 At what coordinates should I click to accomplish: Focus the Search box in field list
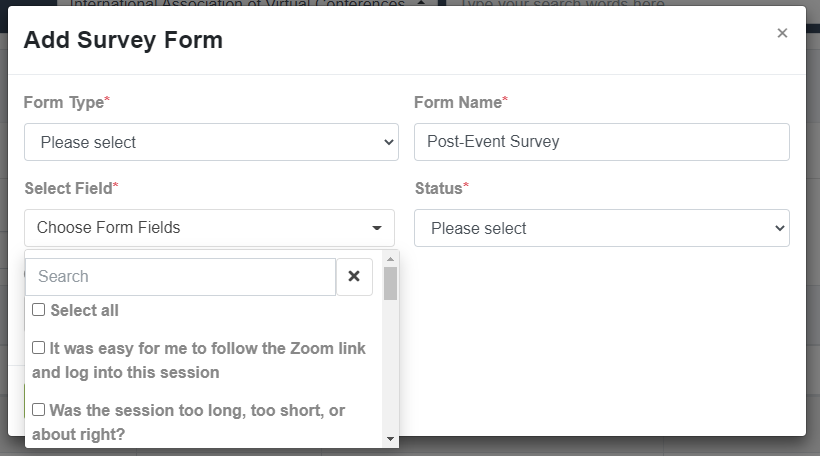point(180,277)
